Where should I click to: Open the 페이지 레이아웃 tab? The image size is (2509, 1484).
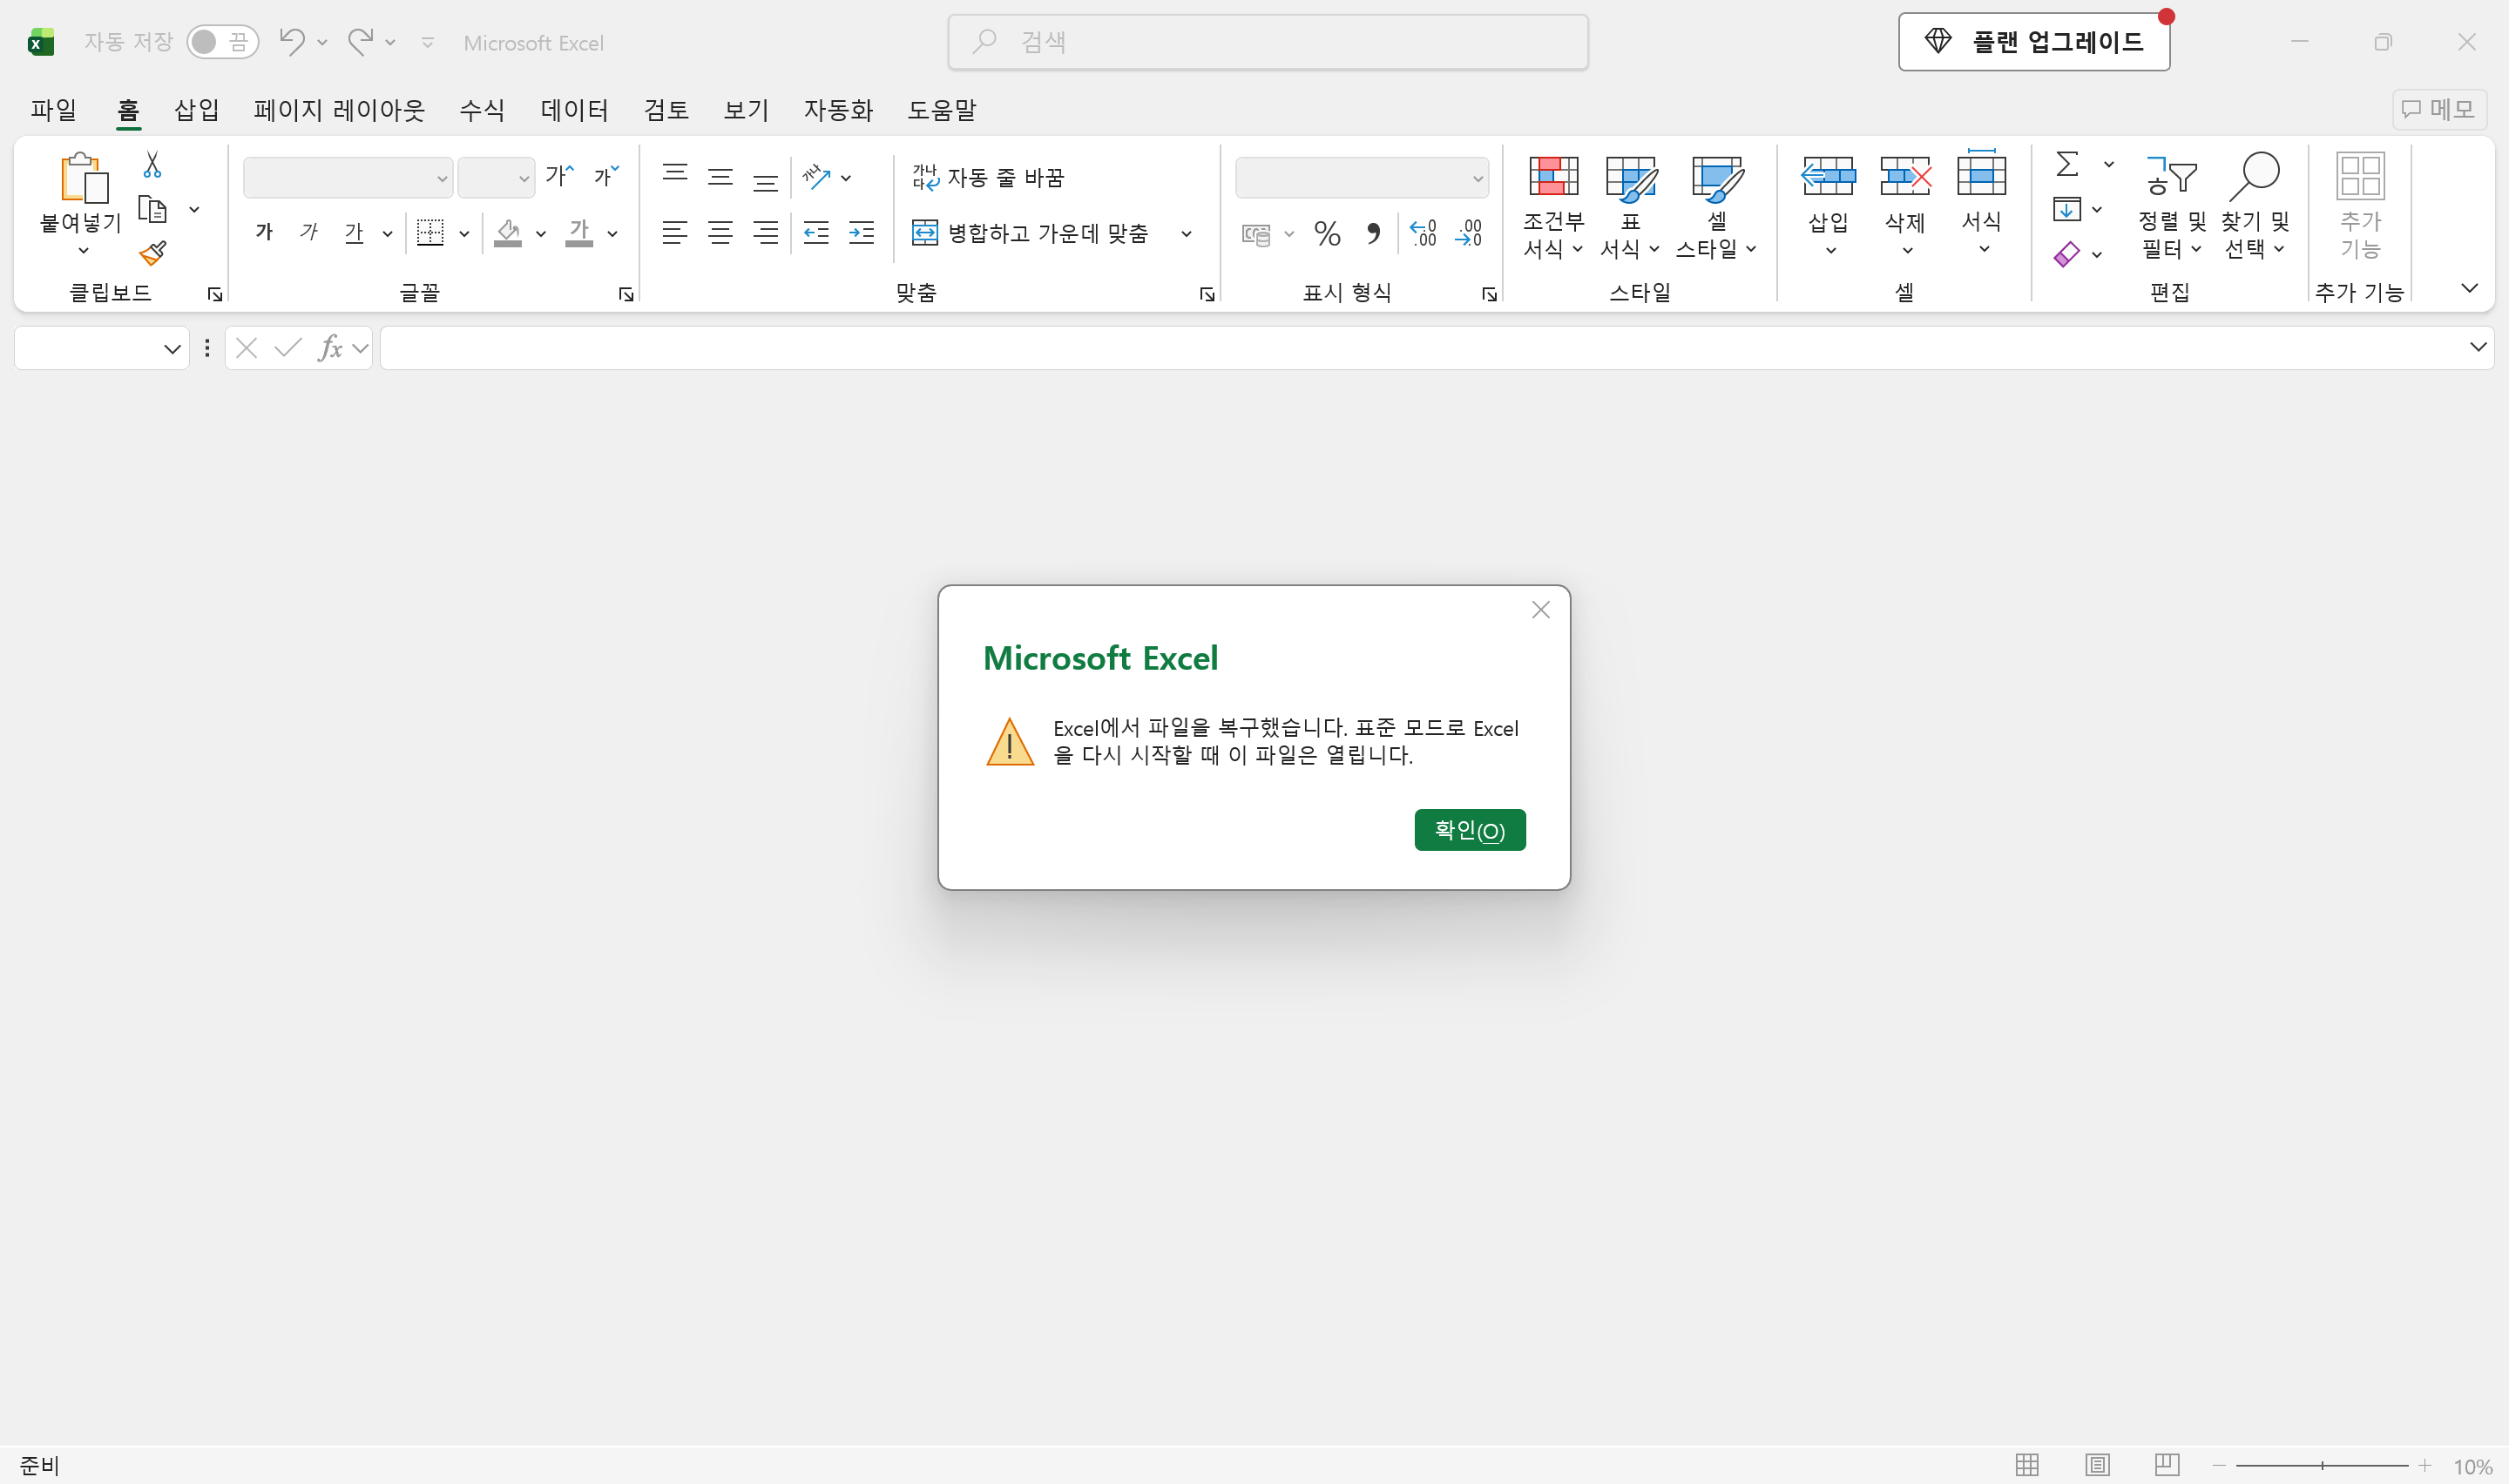coord(339,109)
